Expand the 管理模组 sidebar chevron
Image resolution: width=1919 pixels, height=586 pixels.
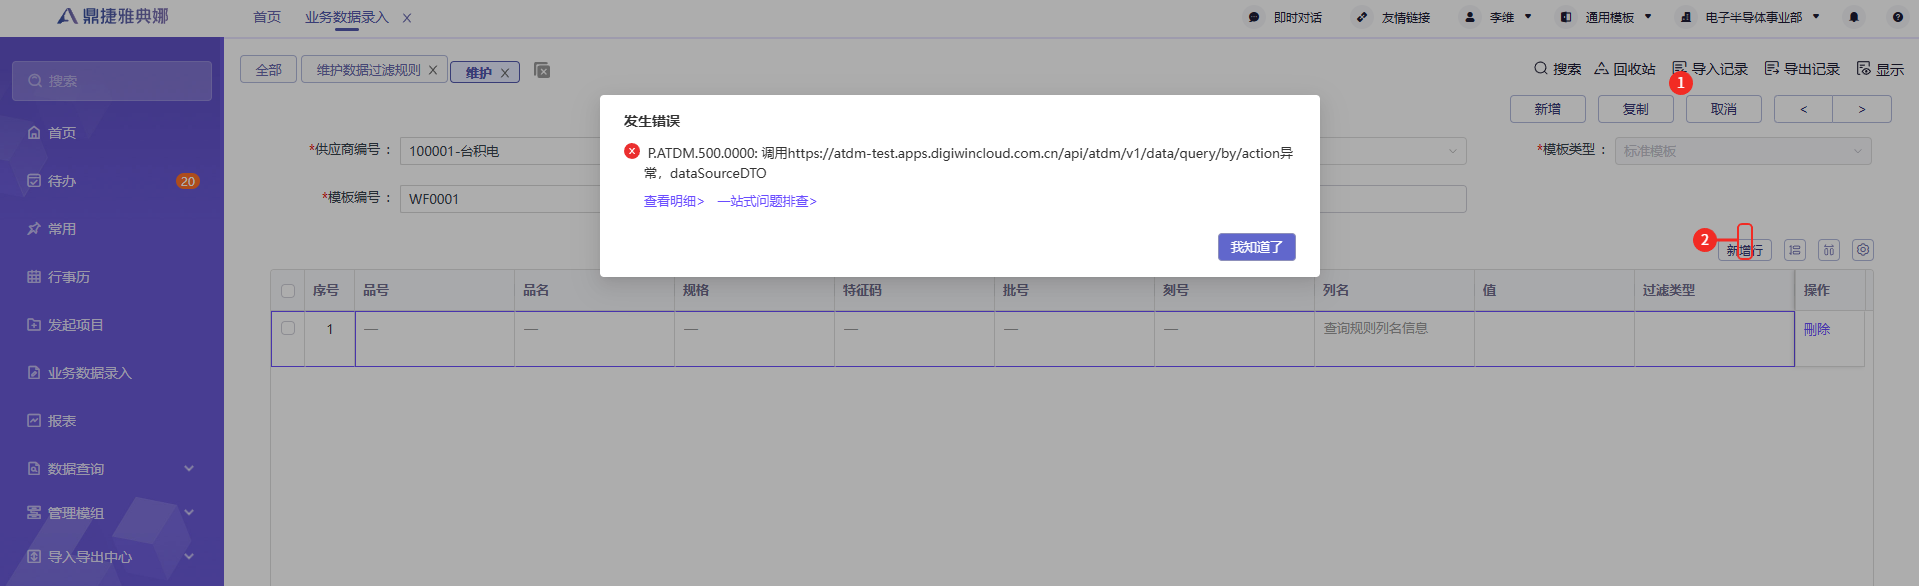[x=189, y=512]
